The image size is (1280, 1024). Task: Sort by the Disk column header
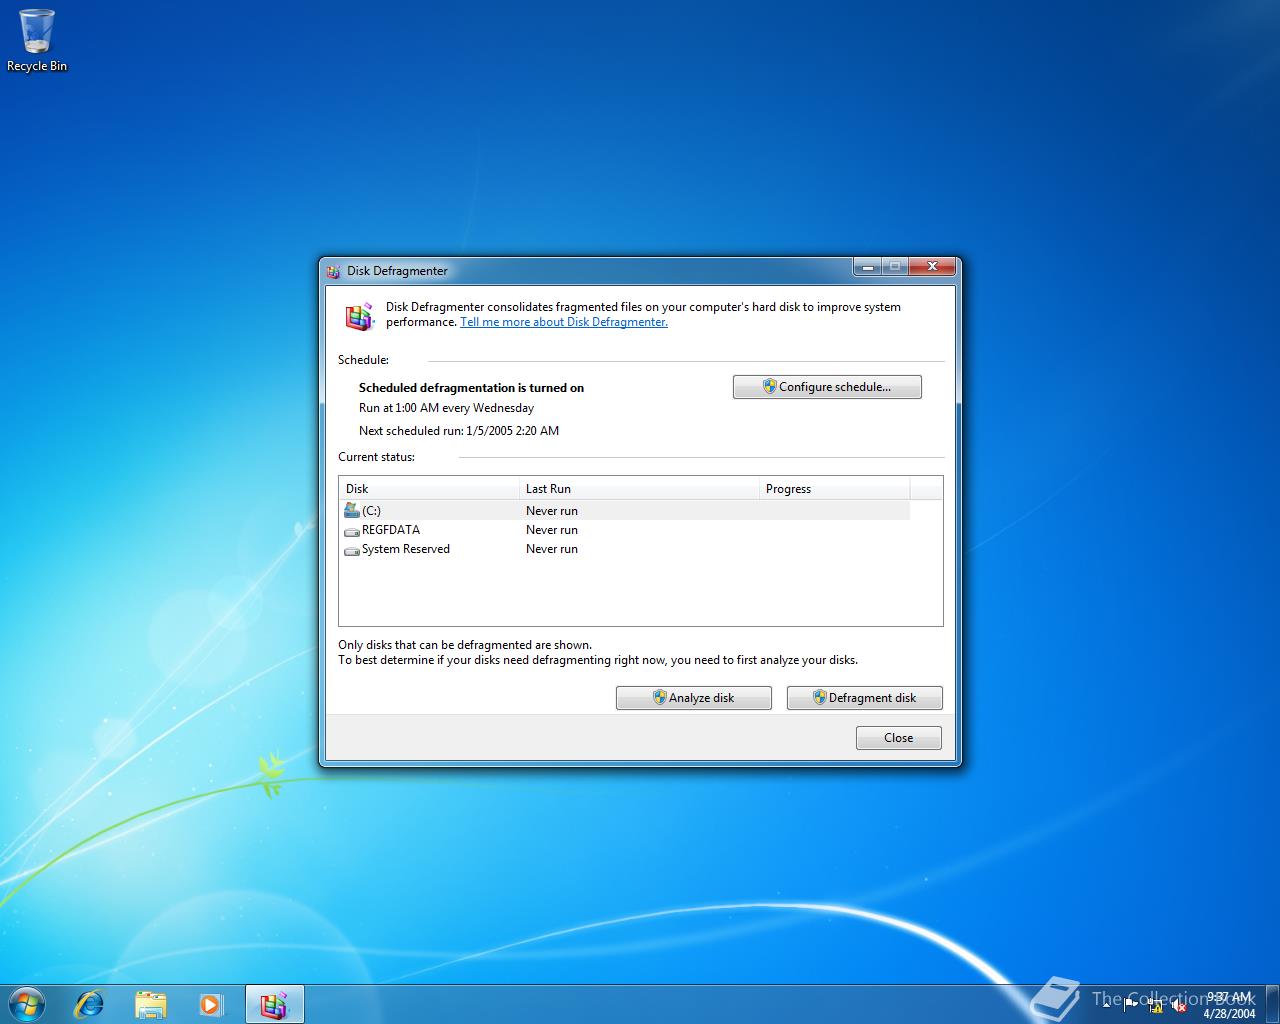tap(429, 489)
